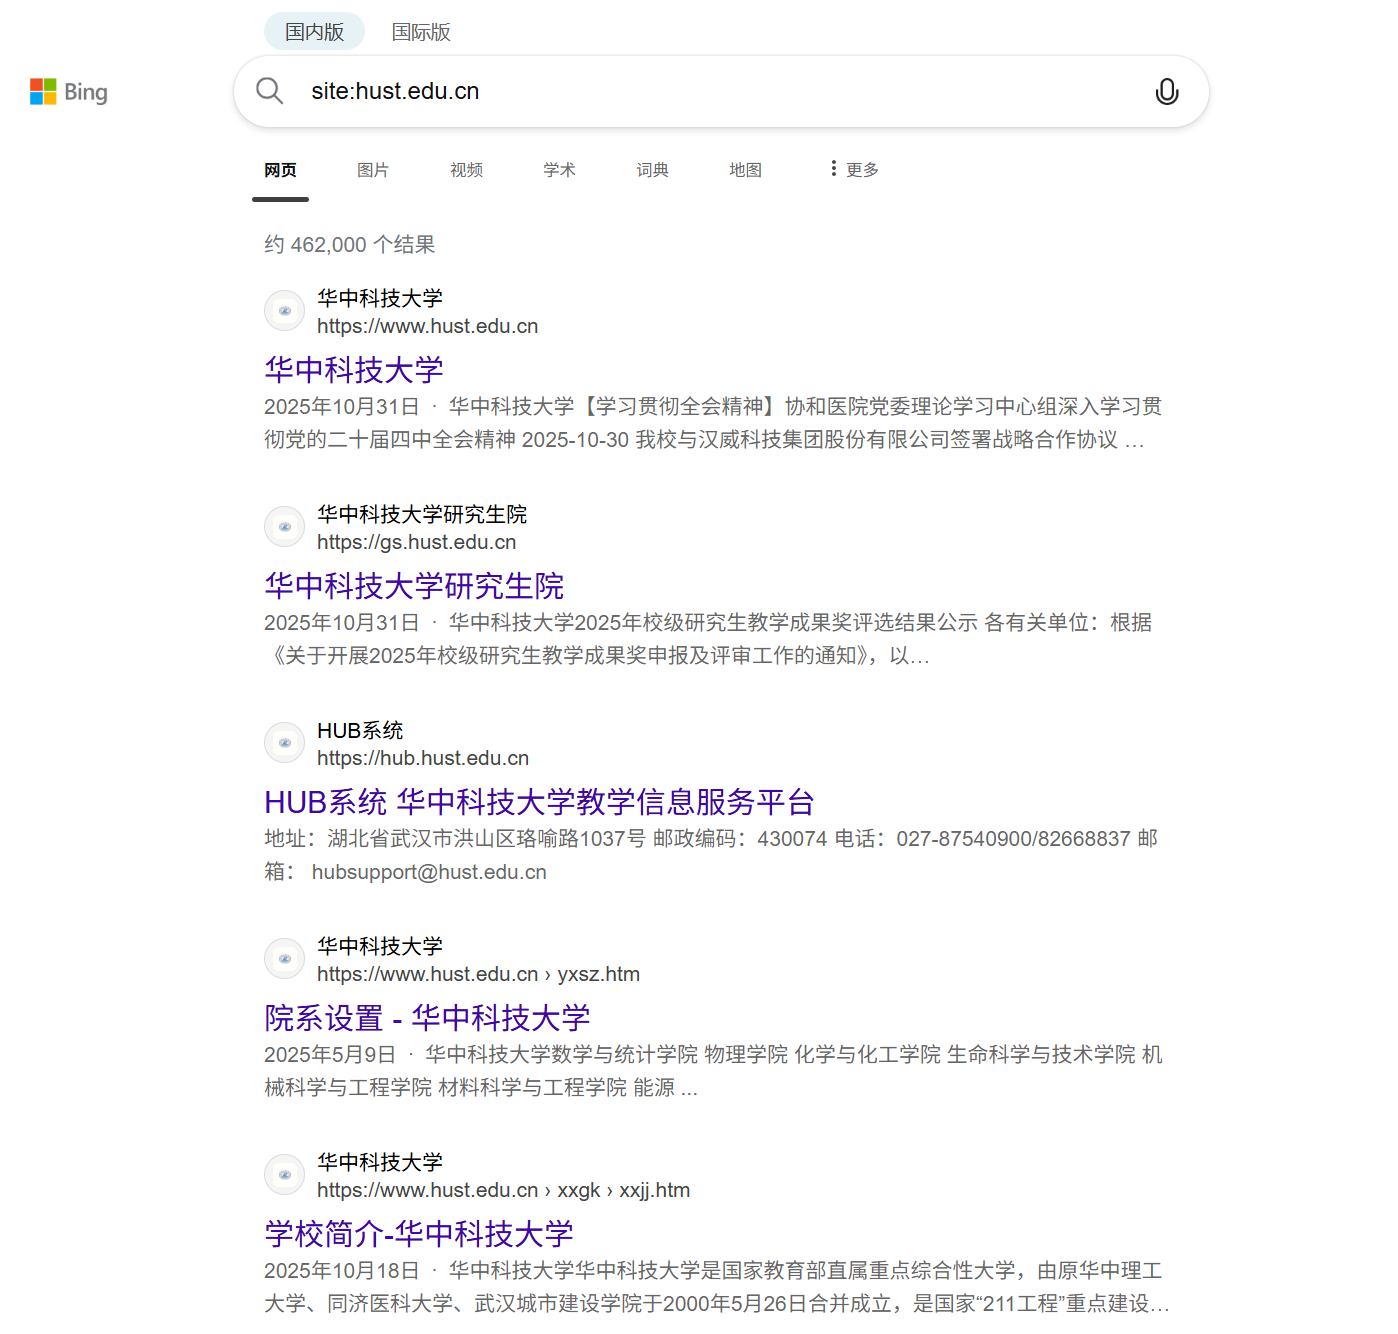This screenshot has height=1334, width=1398.
Task: Switch to 国际版 search
Action: click(x=421, y=32)
